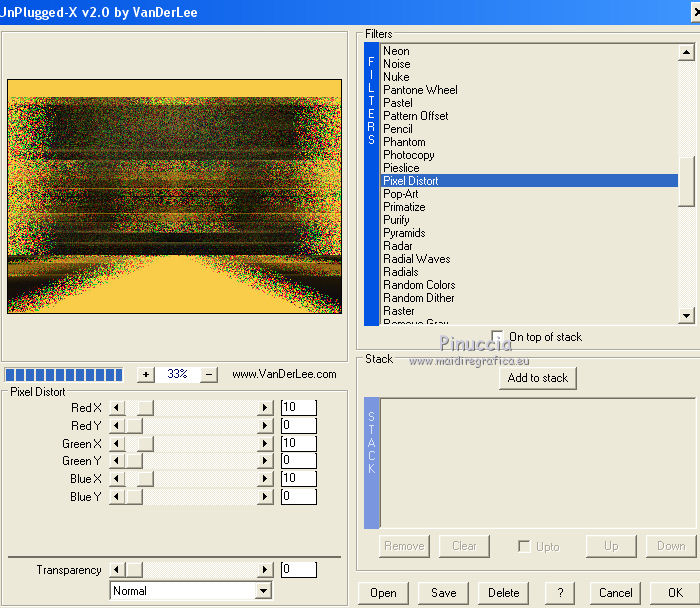Click the zoom in plus button
Screen dimensions: 700x608
click(x=146, y=374)
